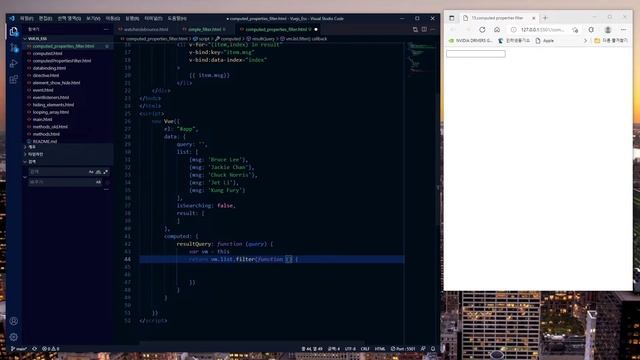
Task: Toggle regular expression in the search box
Action: 106,172
